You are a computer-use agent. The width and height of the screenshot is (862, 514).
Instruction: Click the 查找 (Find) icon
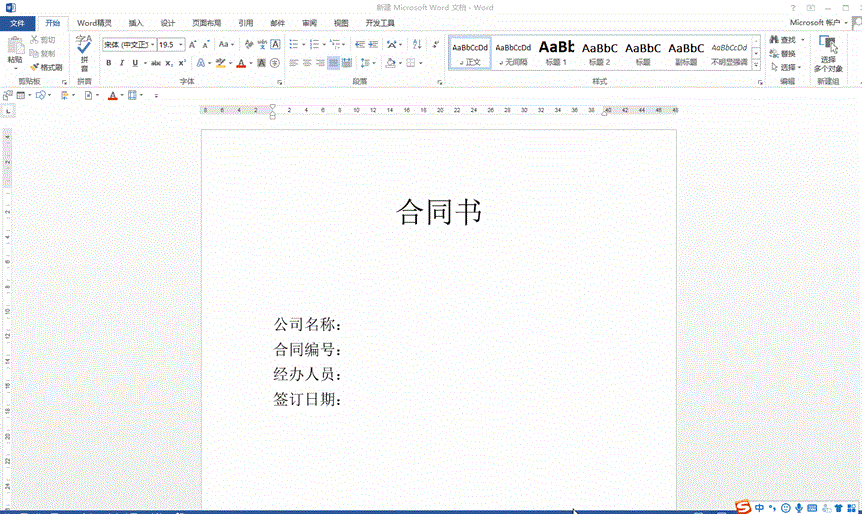[783, 40]
